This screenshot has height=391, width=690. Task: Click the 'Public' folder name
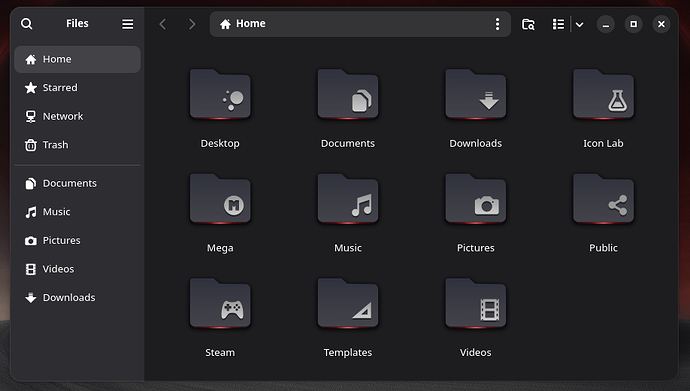603,248
